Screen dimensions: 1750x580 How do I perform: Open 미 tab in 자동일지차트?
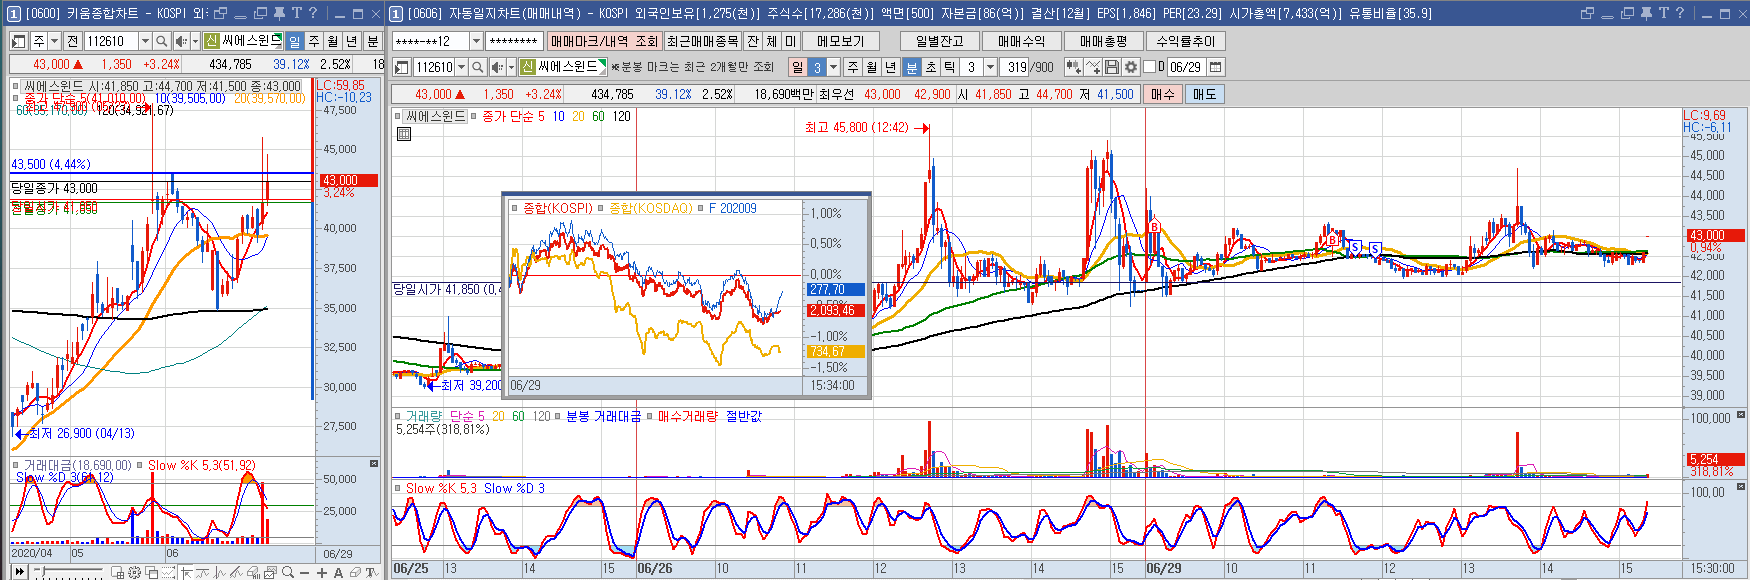point(791,41)
